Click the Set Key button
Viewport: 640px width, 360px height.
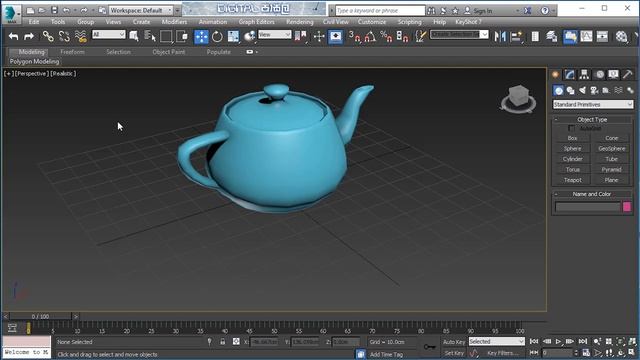point(454,353)
